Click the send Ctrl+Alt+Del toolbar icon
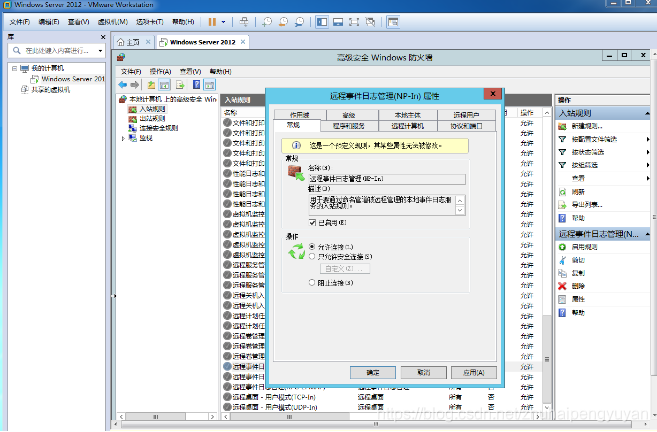 click(244, 22)
